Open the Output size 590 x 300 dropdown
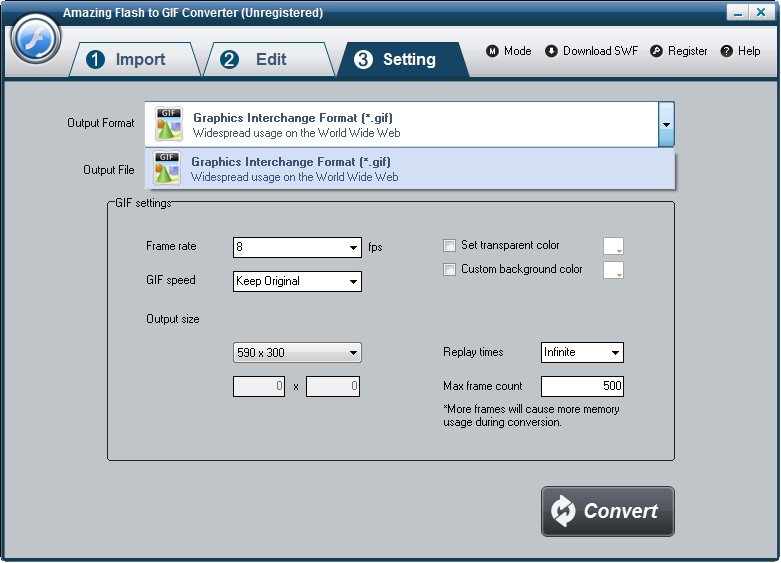This screenshot has height=563, width=781. (297, 353)
